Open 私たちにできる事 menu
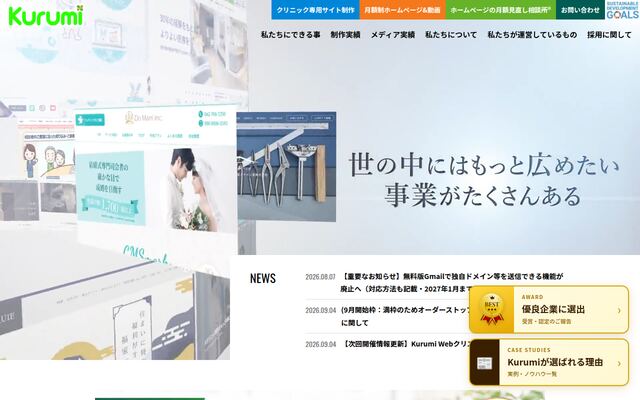The height and width of the screenshot is (400, 640). click(291, 35)
